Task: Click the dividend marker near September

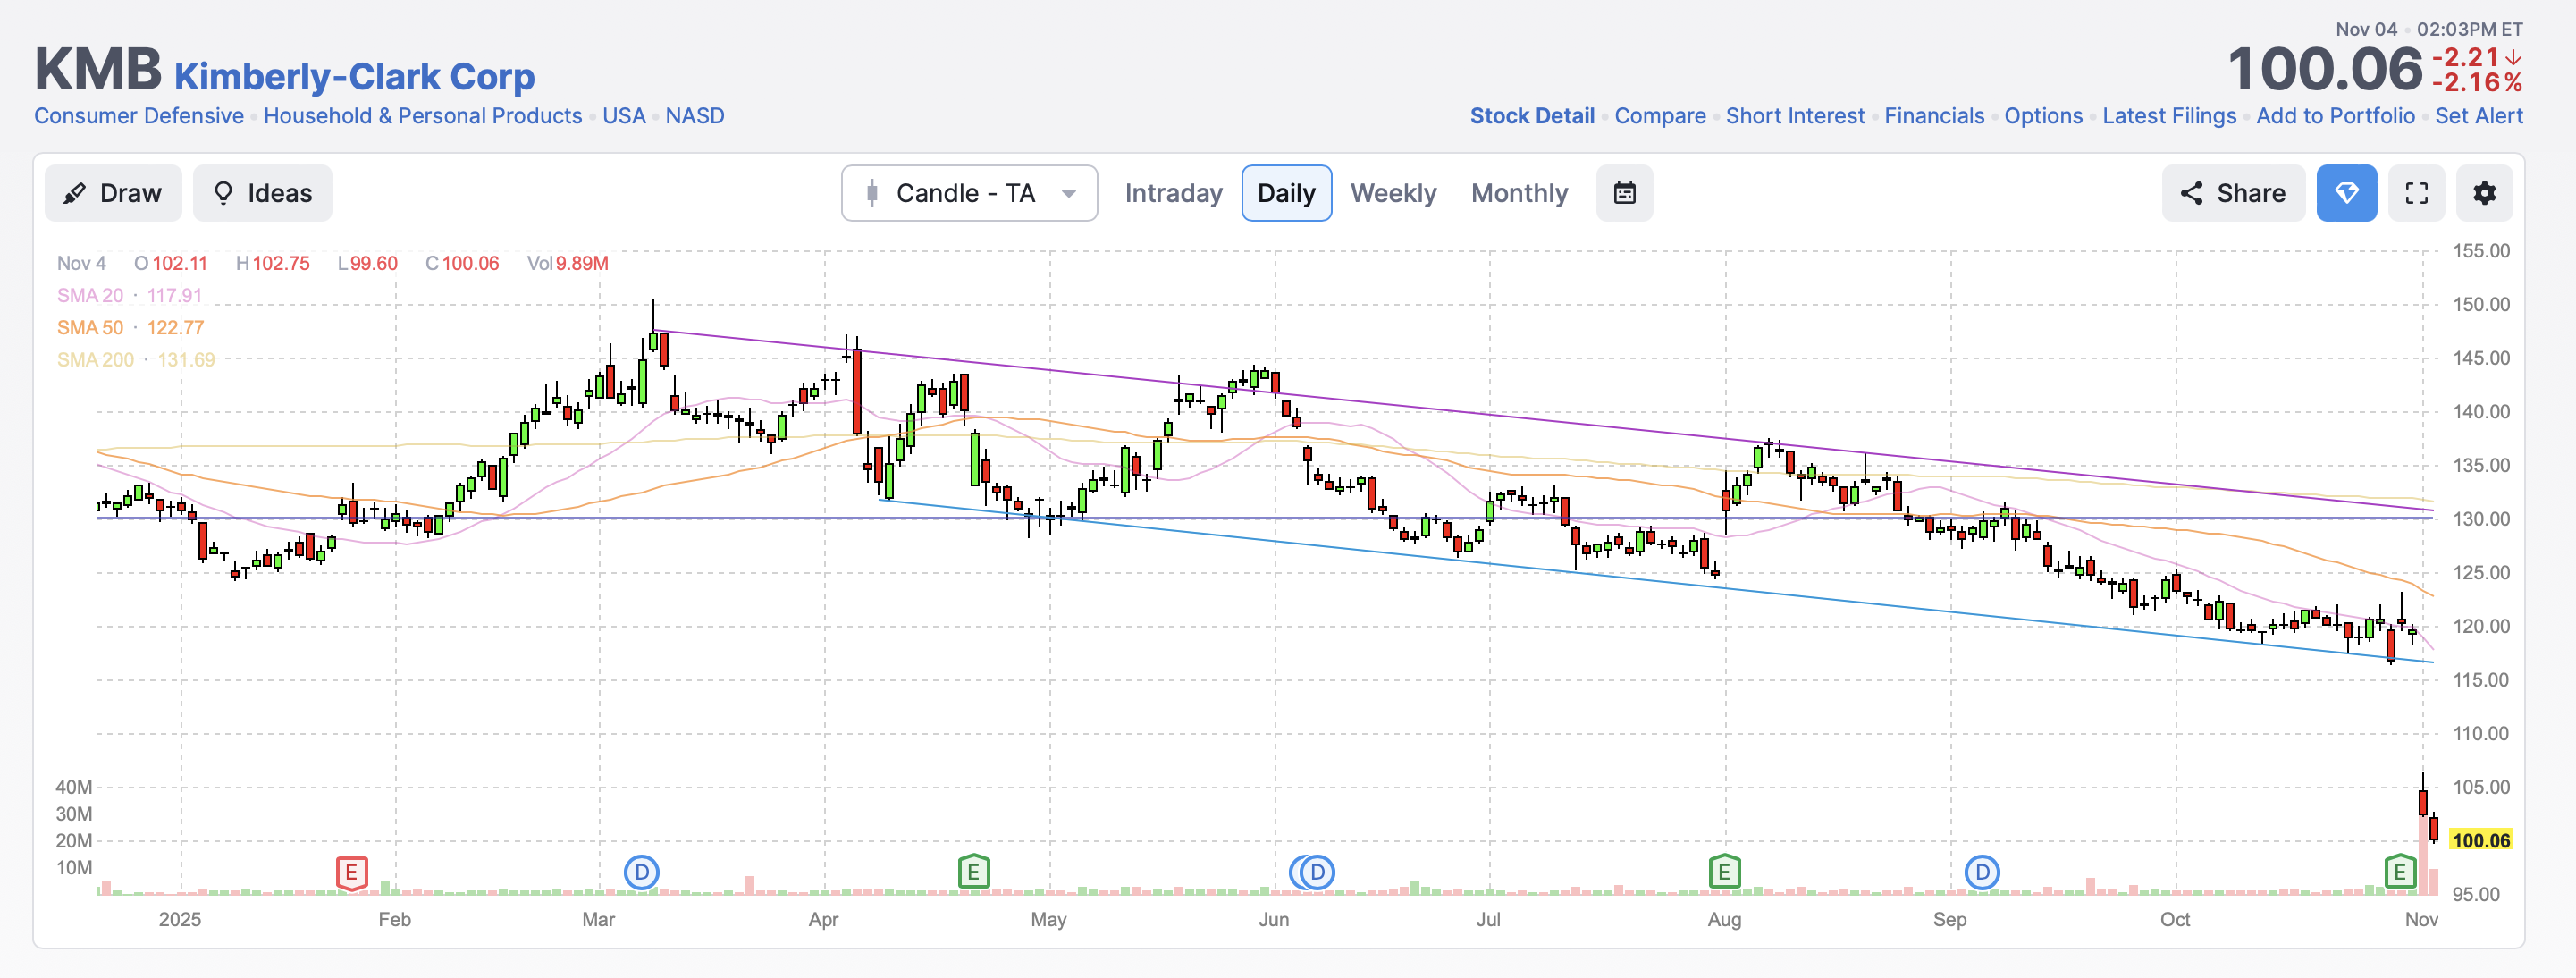Action: (x=1981, y=872)
